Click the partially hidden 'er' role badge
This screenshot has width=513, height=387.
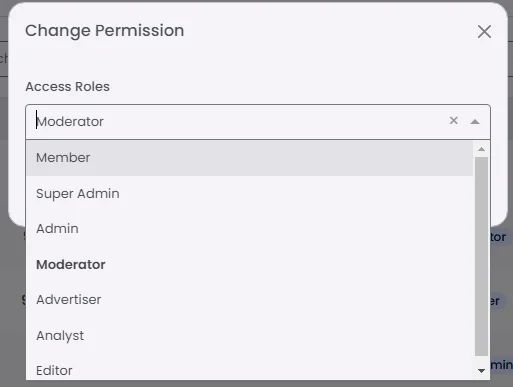click(x=495, y=301)
